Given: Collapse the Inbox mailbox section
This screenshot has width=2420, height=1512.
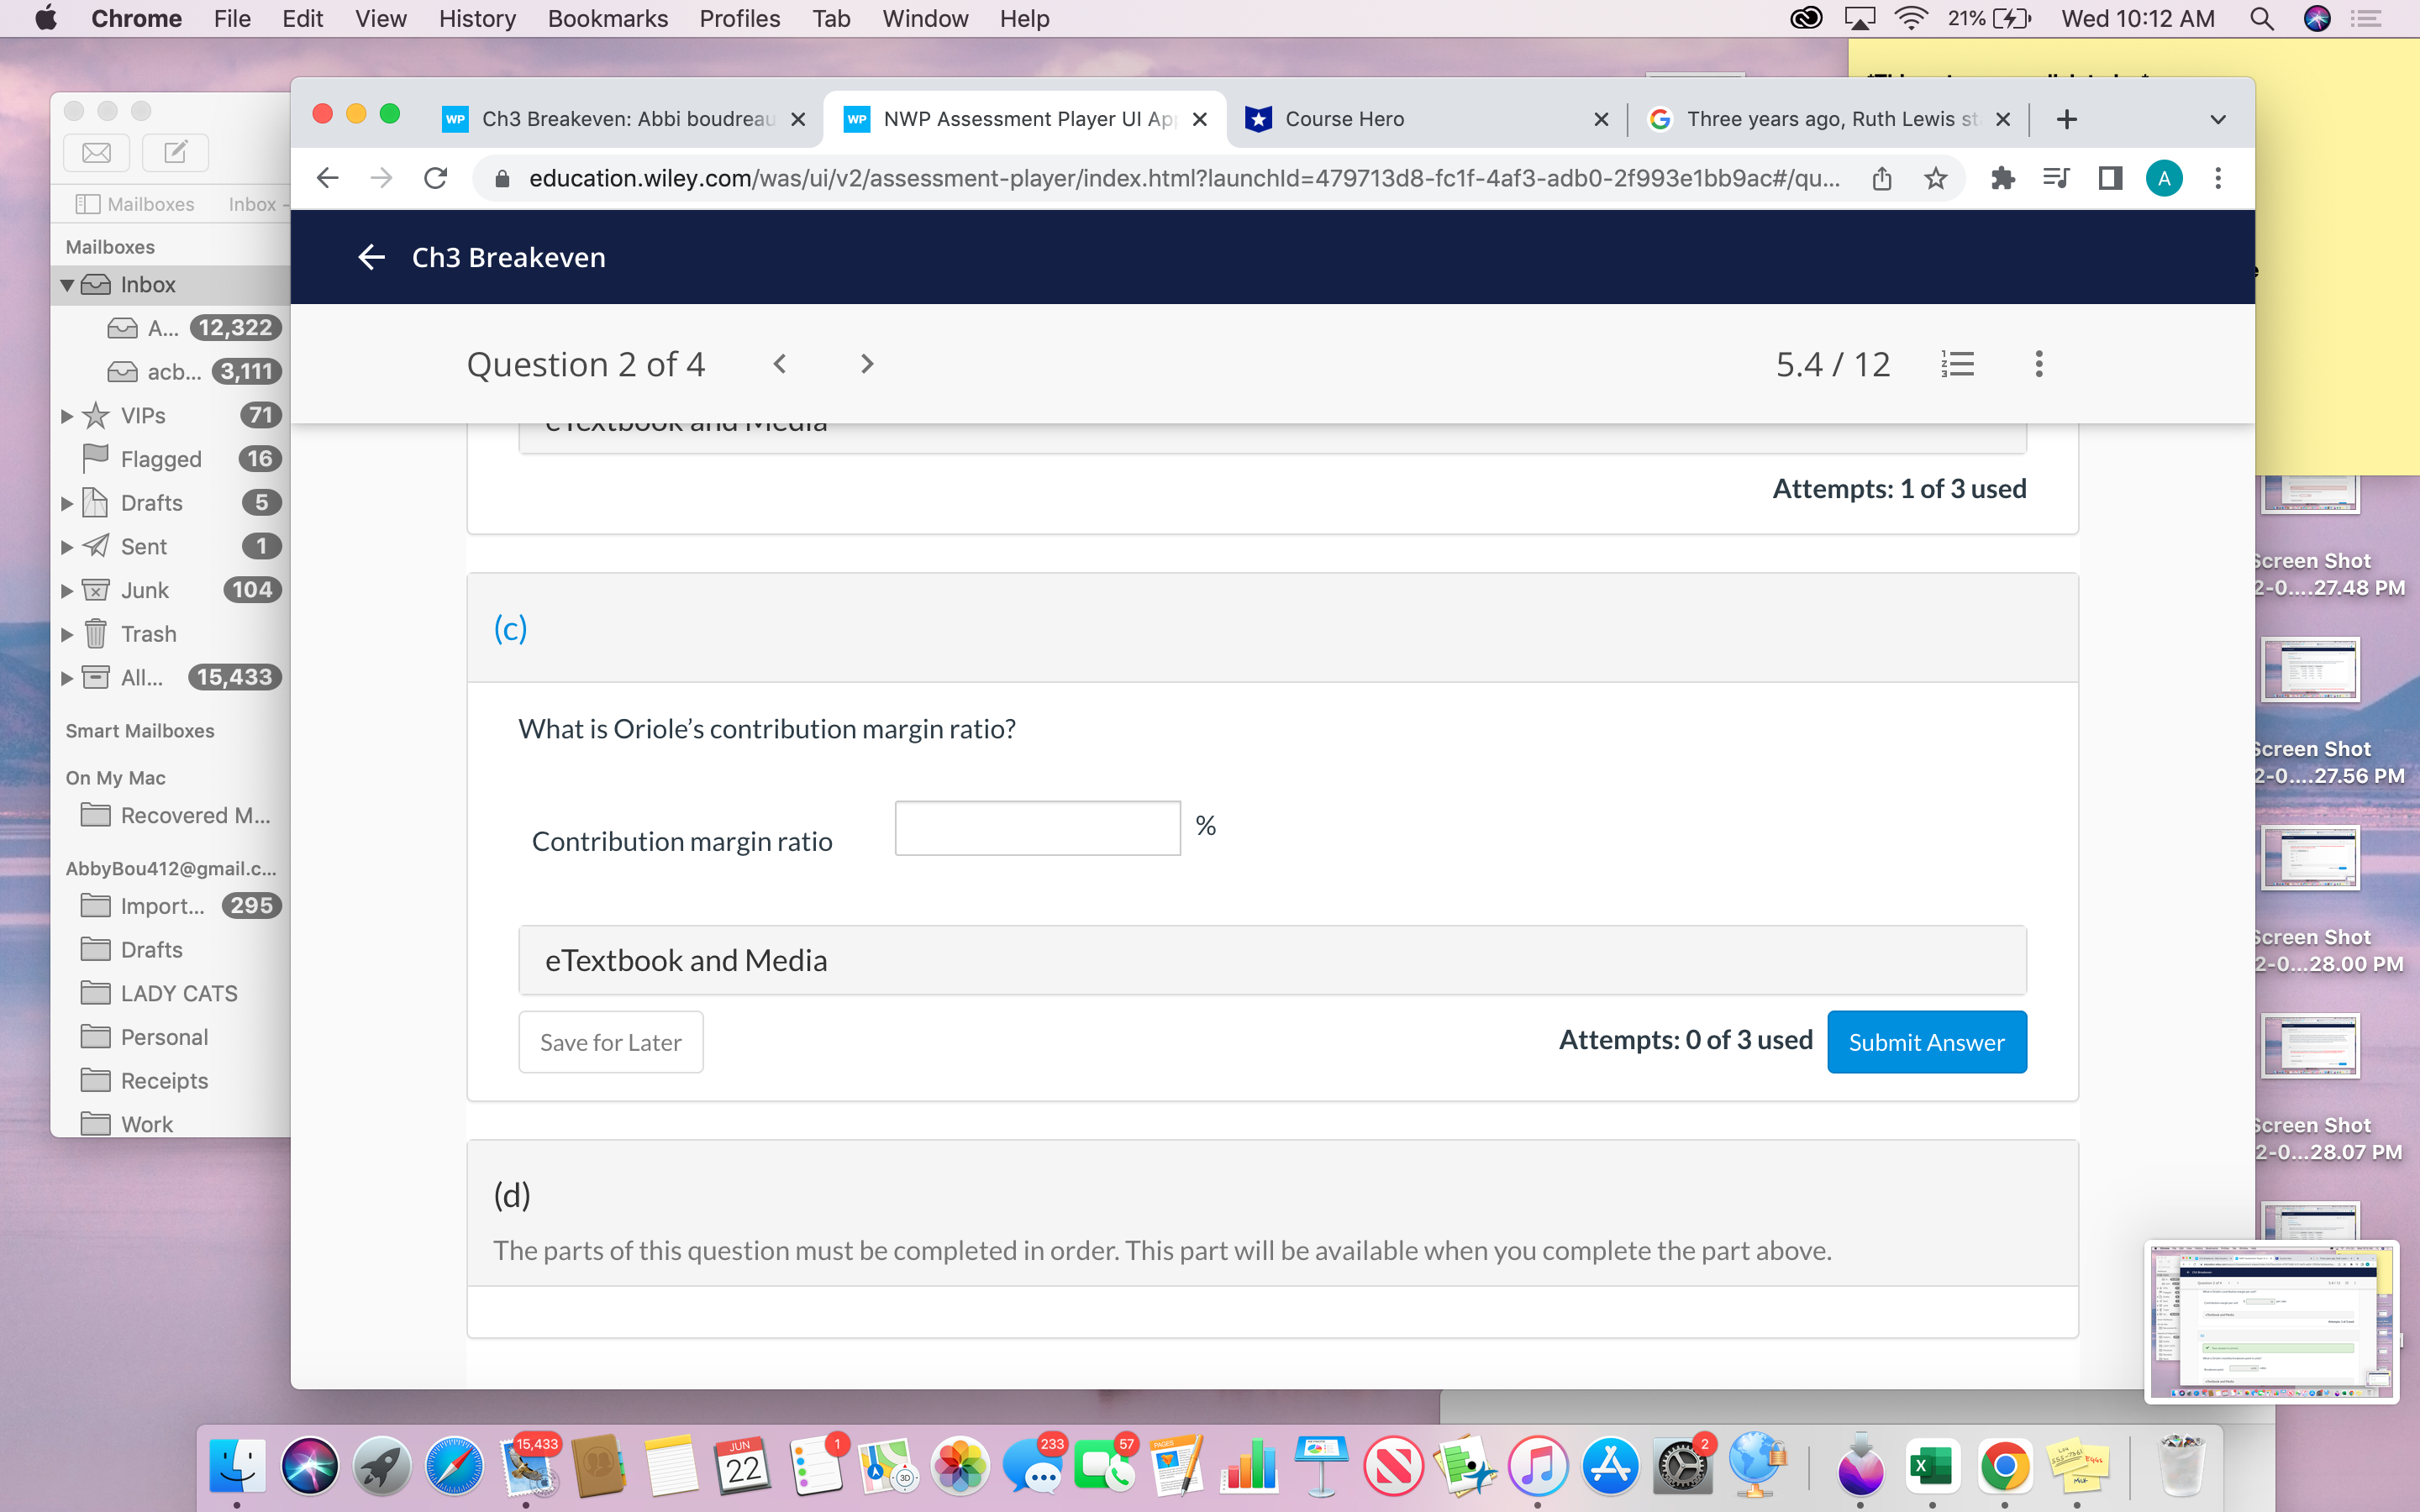Looking at the screenshot, I should (x=66, y=284).
